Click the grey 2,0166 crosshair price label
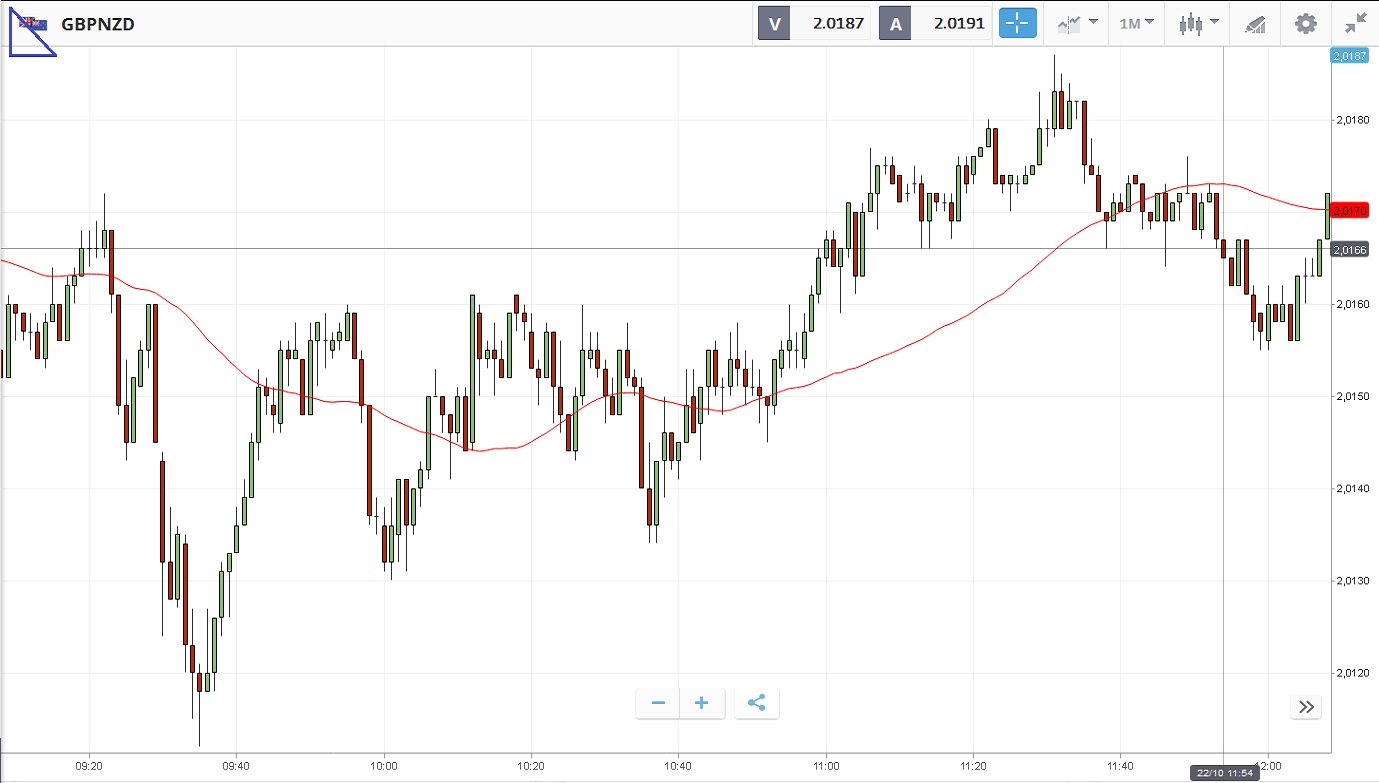The width and height of the screenshot is (1379, 783). pos(1350,249)
